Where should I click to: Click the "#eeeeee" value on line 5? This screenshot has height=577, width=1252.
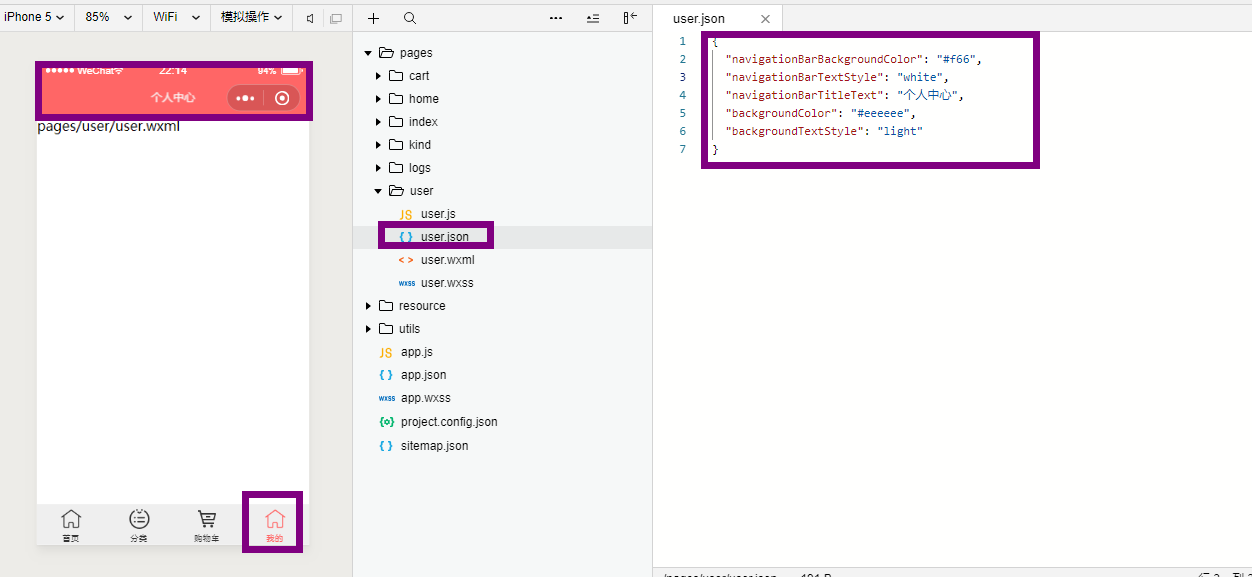click(x=880, y=113)
